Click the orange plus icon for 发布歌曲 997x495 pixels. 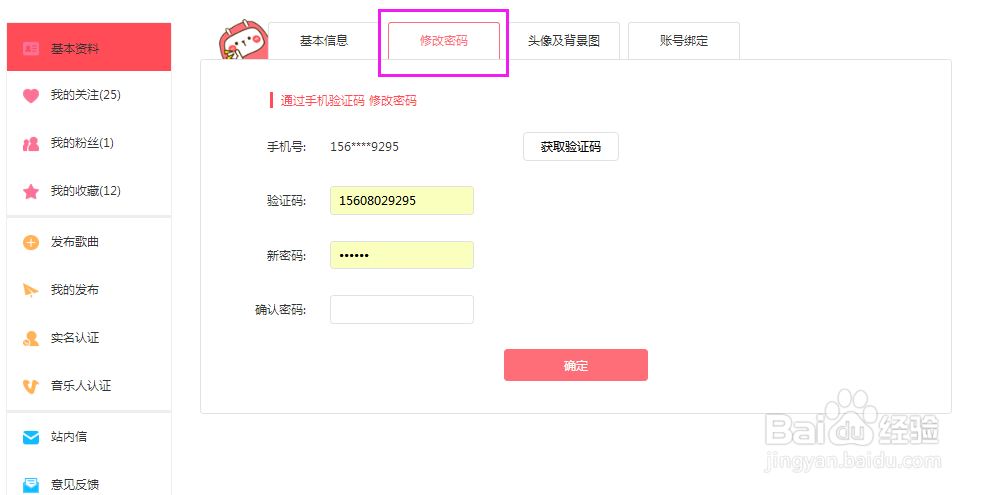(x=31, y=242)
